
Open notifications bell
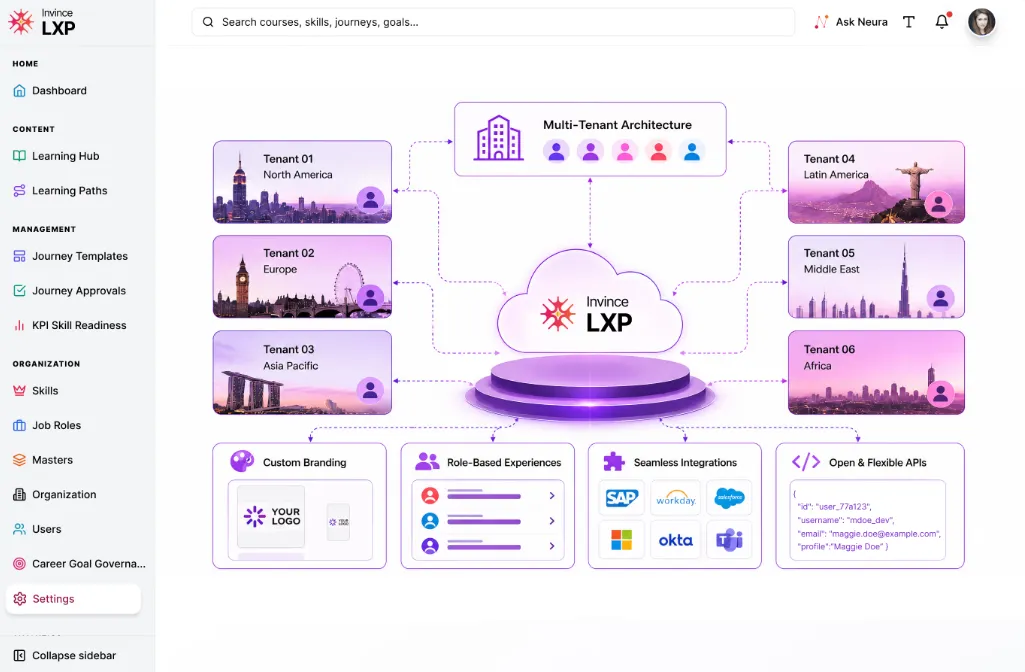(942, 22)
